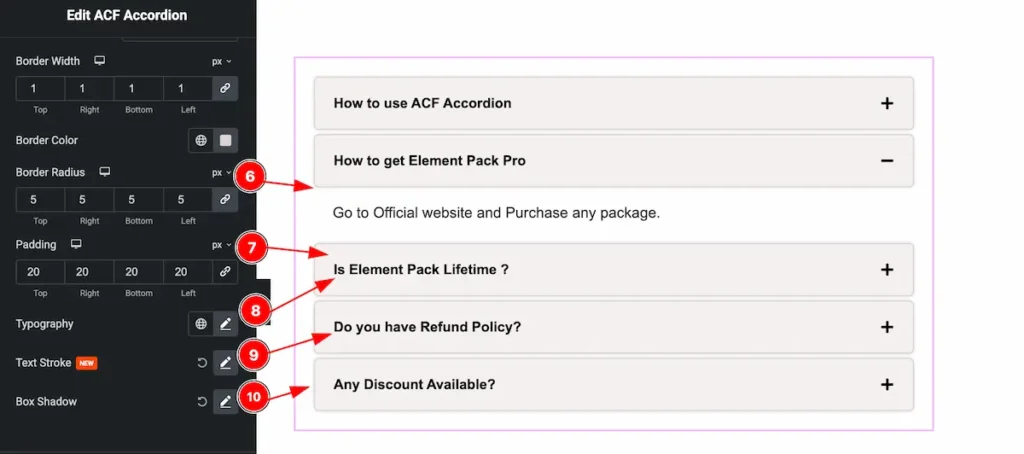The height and width of the screenshot is (454, 1024).
Task: Expand the 'How to use ACF Accordion' item
Action: 613,103
